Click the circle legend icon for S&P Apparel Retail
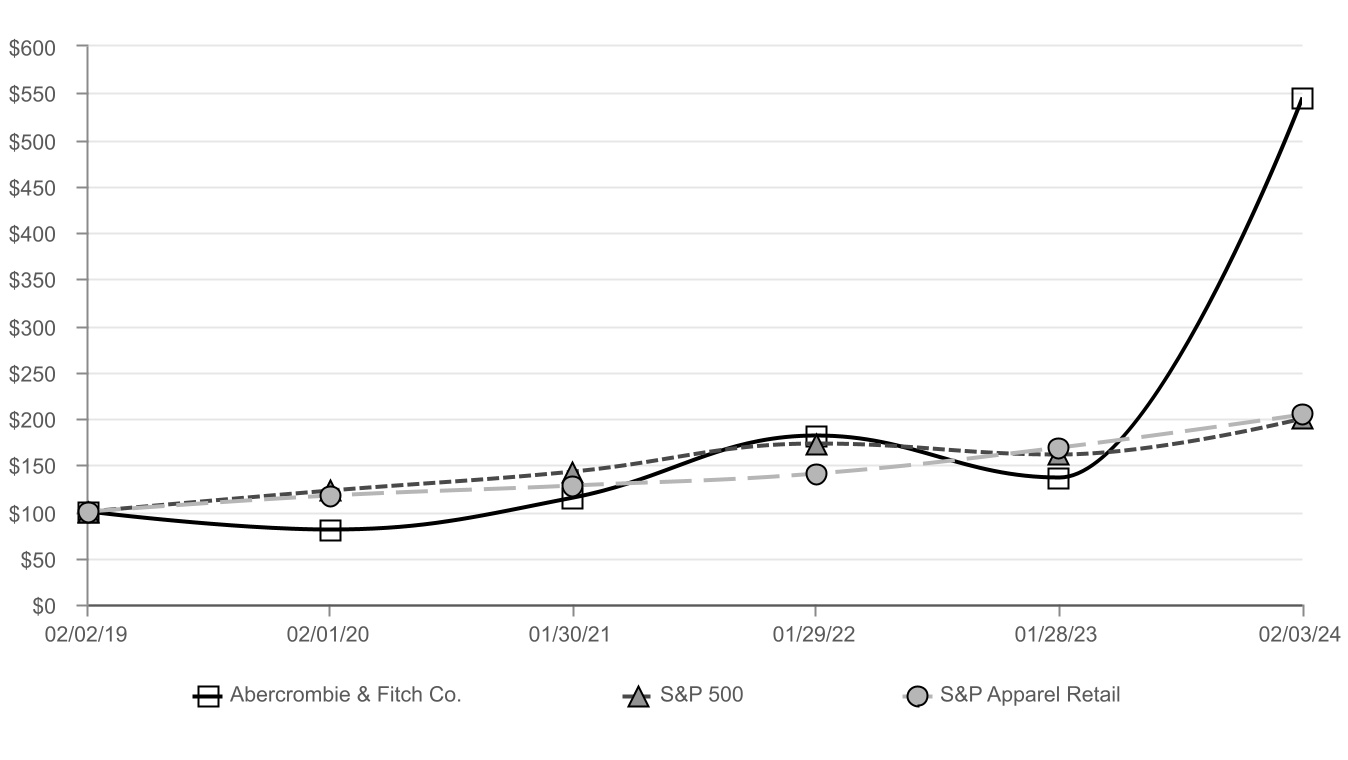Viewport: 1348px width, 760px height. [917, 696]
